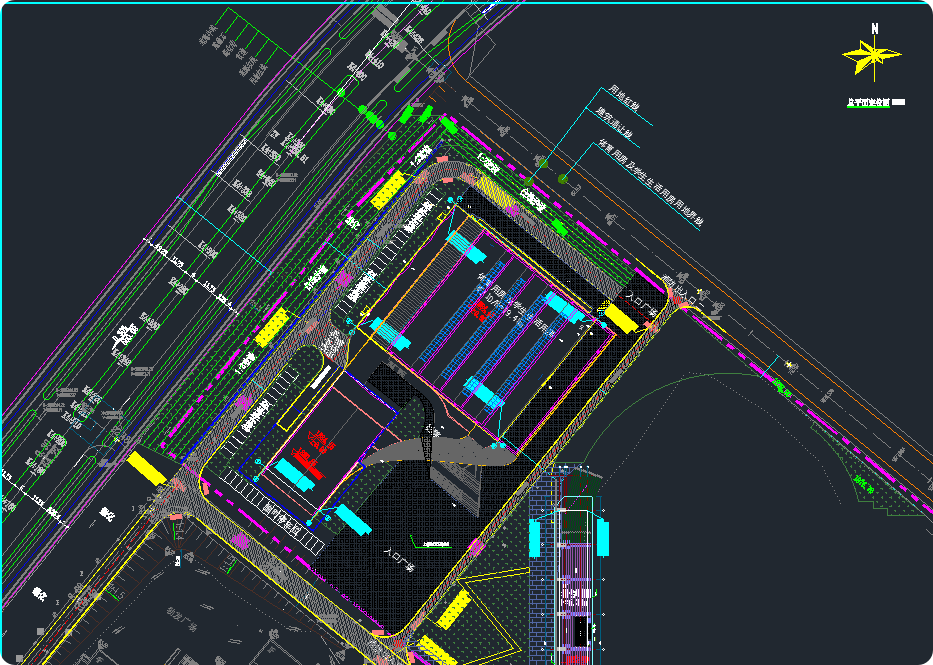This screenshot has height=665, width=933.
Task: Select the drawing title text below the compass
Action: click(x=869, y=102)
